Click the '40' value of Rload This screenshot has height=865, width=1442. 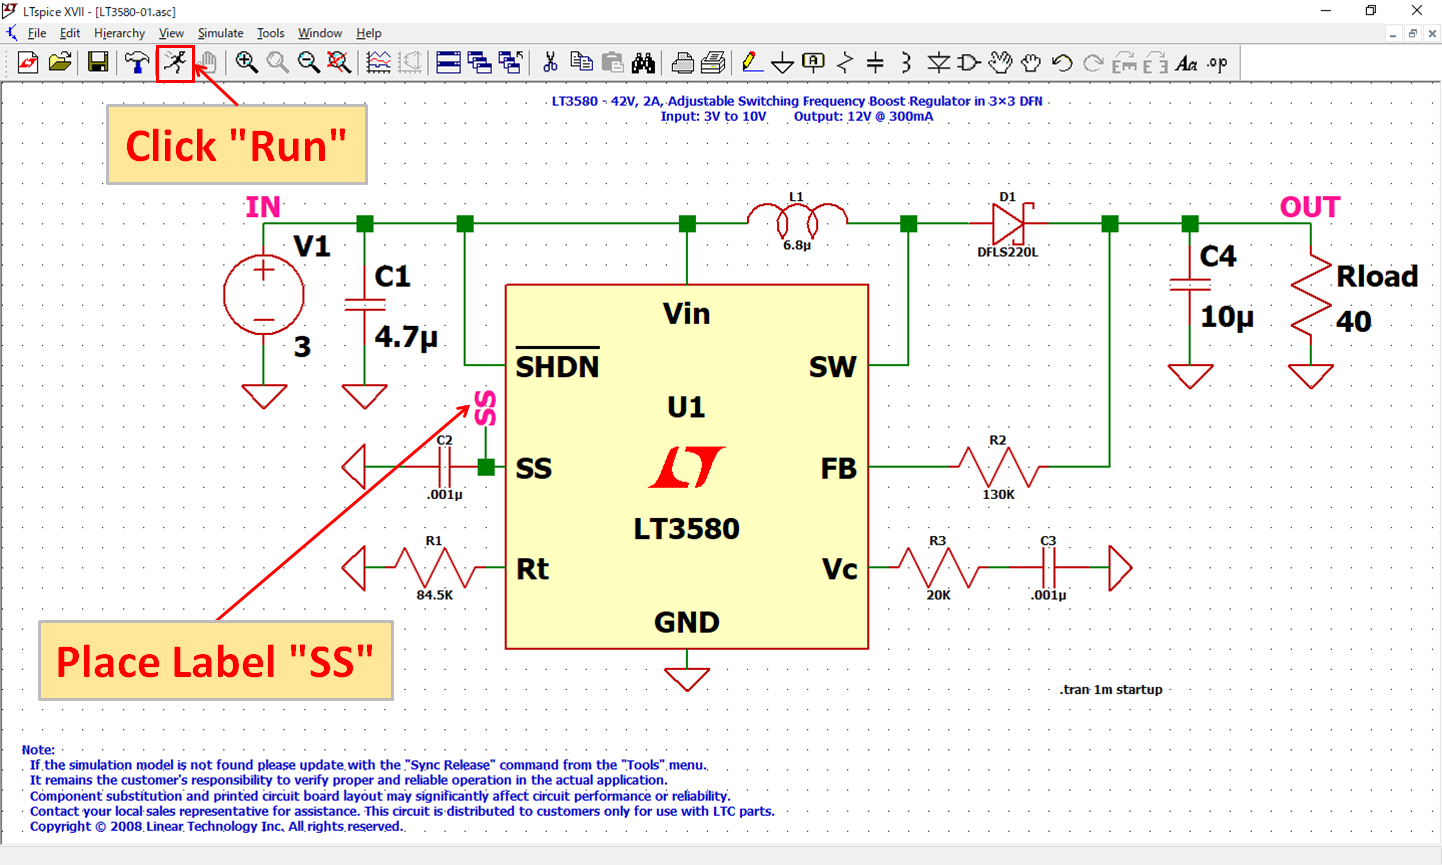(1354, 321)
